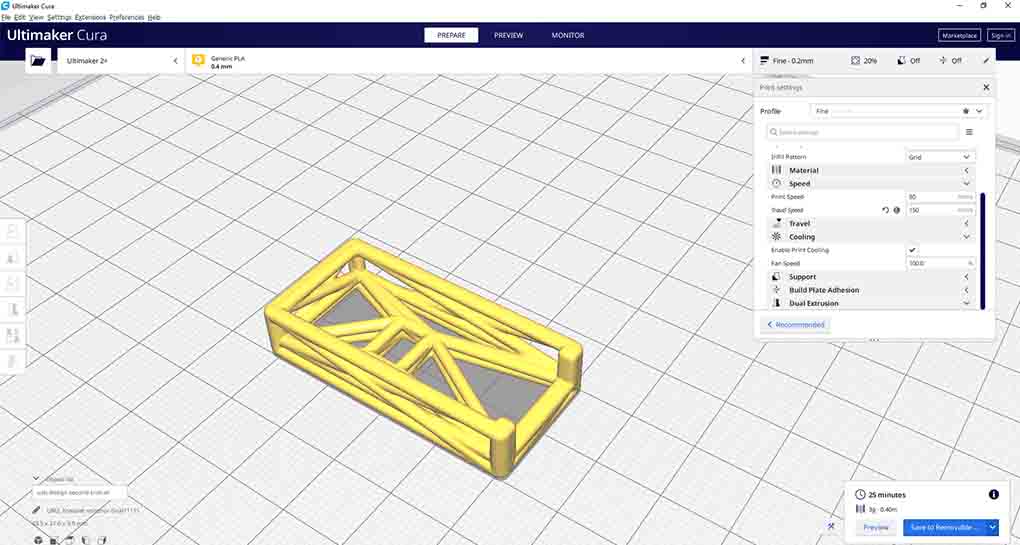Click the Print Speed value field
The height and width of the screenshot is (545, 1020).
coord(941,197)
